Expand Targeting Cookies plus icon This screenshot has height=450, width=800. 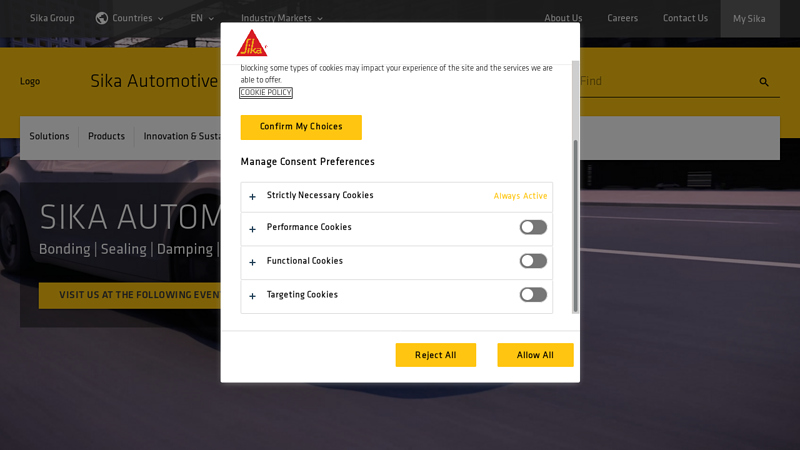coord(253,296)
